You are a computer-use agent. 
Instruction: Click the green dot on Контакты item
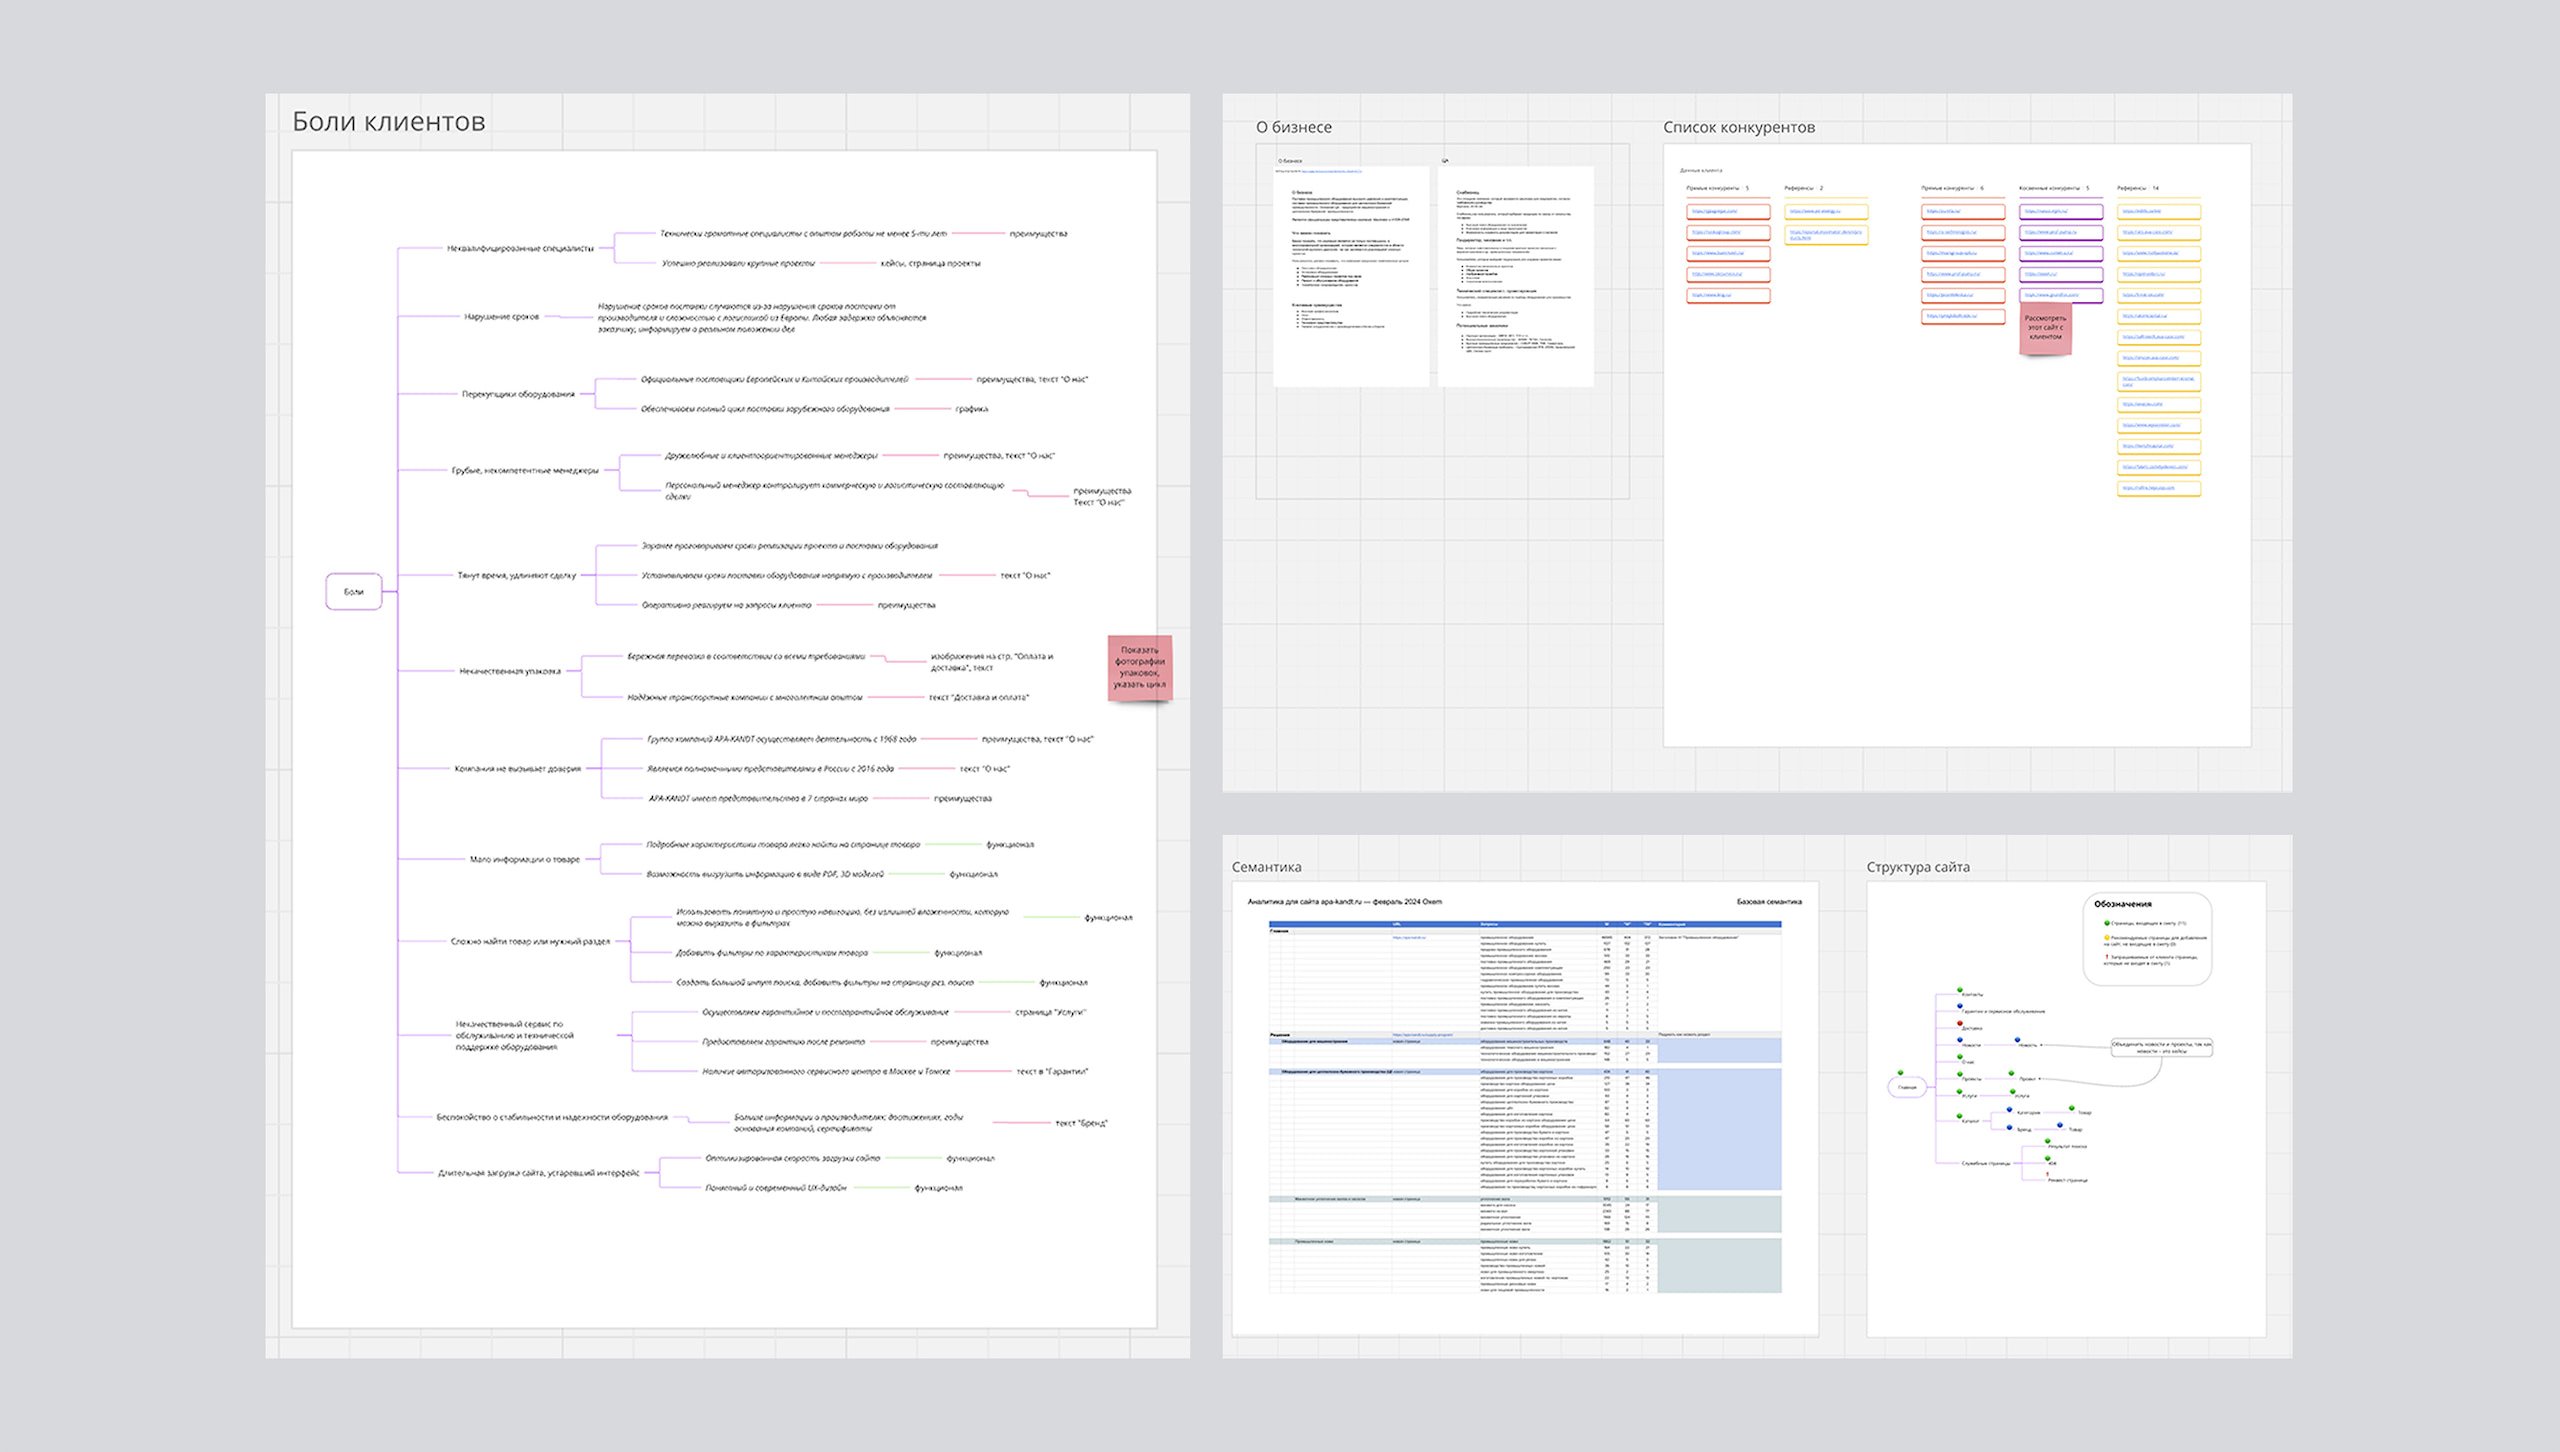[1960, 990]
